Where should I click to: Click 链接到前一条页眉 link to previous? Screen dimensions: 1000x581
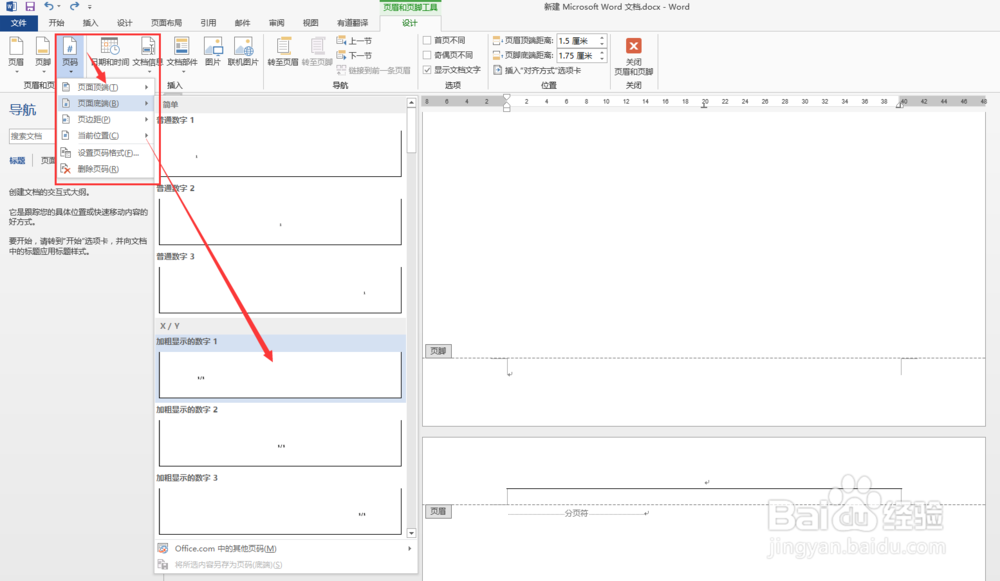pos(374,70)
